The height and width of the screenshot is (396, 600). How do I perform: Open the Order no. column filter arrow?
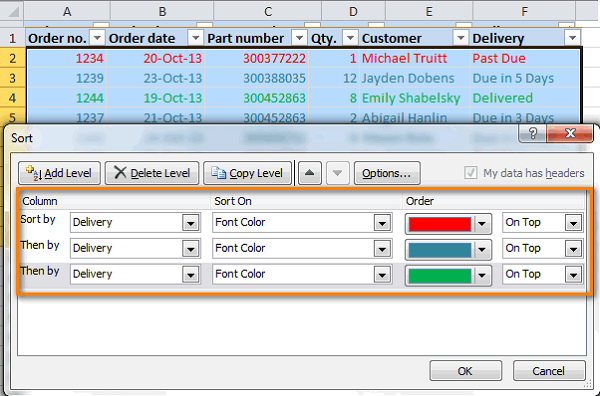[97, 38]
